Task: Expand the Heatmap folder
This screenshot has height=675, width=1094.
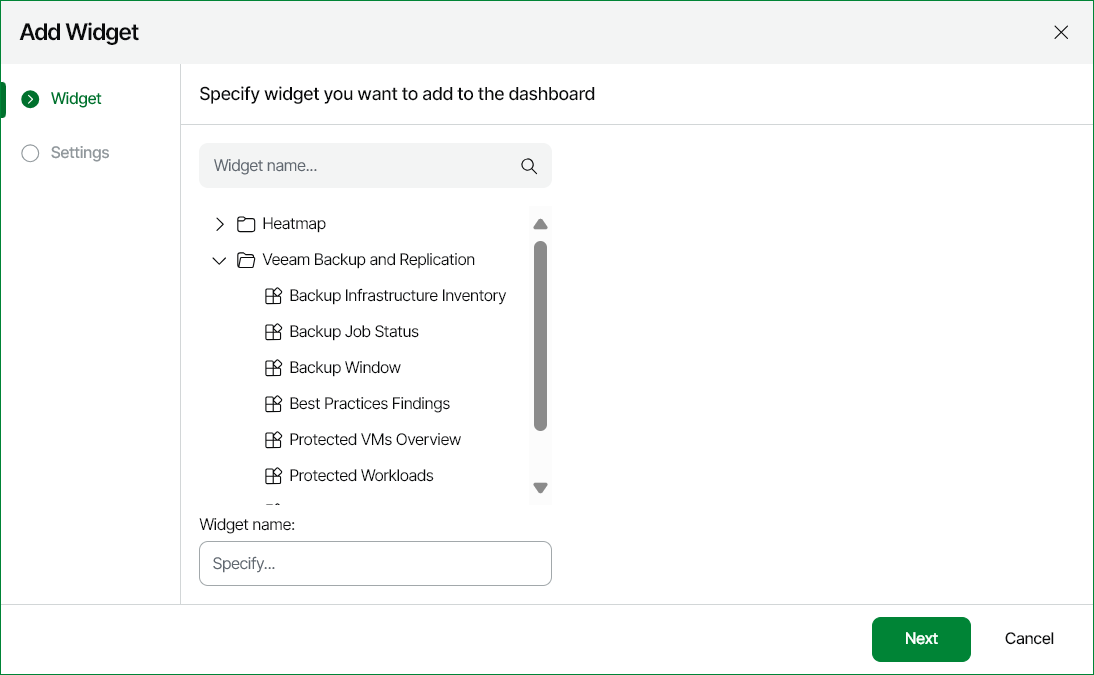Action: pos(220,224)
